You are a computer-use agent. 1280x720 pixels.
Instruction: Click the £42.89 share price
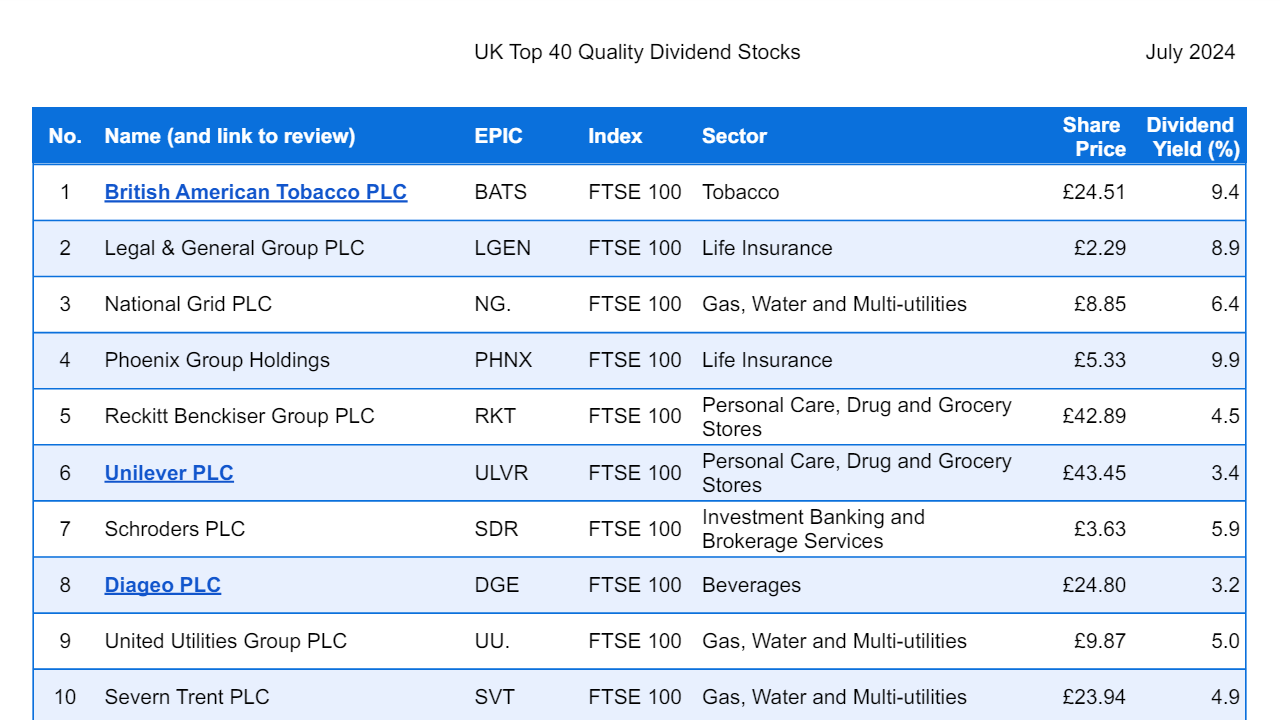coord(1094,416)
